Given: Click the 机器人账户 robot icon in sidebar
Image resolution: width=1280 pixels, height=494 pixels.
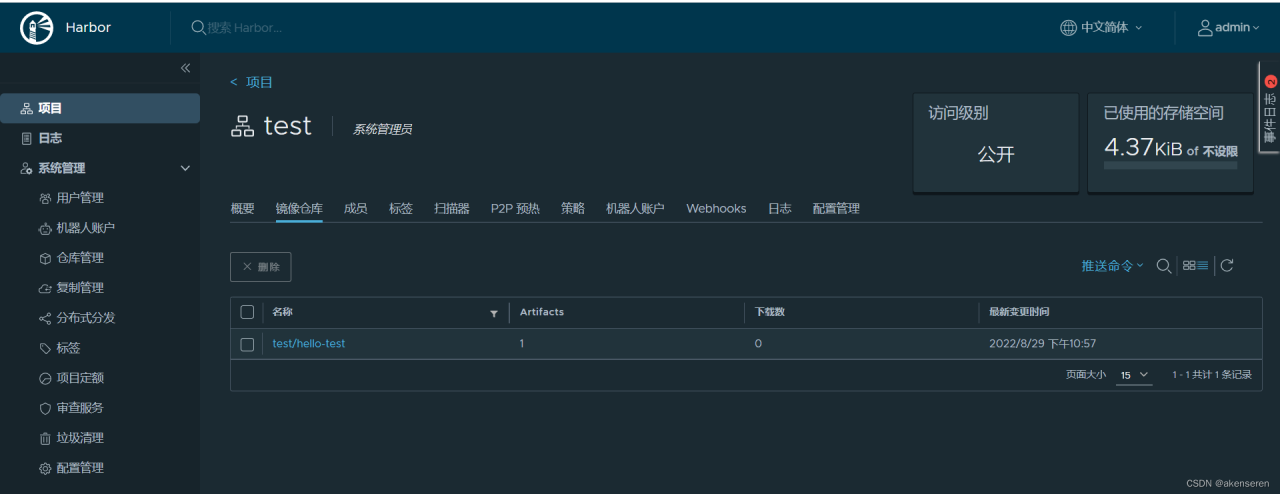Looking at the screenshot, I should point(45,228).
